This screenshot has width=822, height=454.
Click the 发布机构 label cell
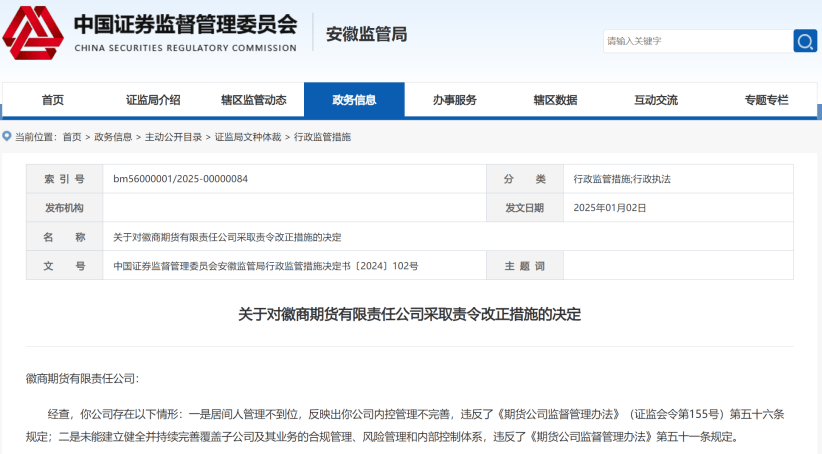(64, 208)
